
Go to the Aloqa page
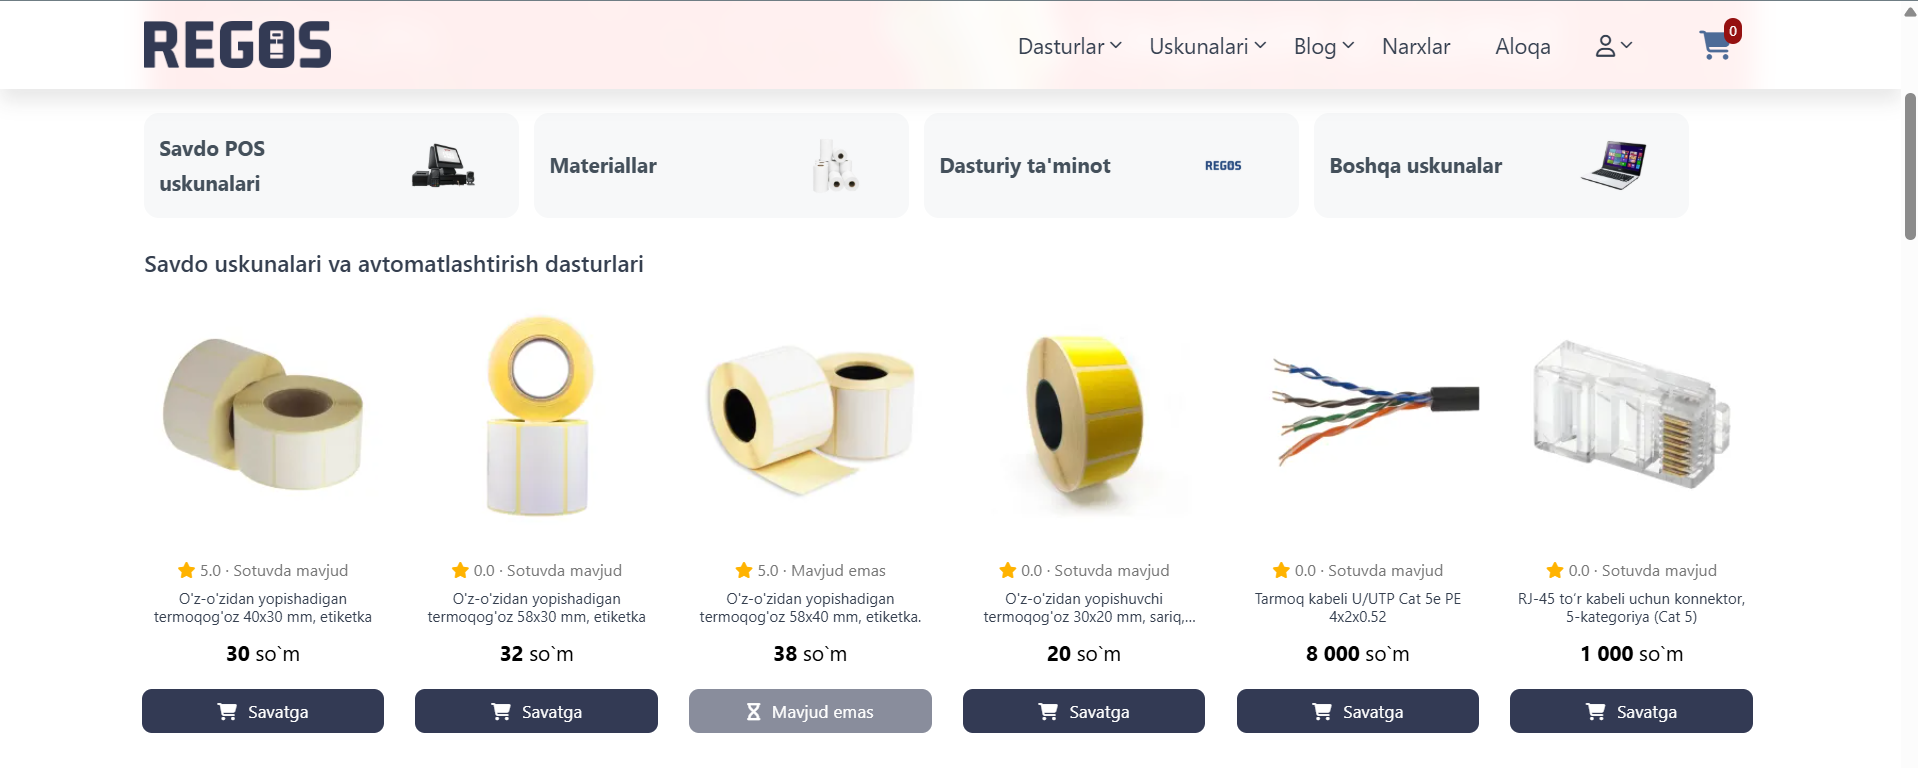tap(1522, 46)
